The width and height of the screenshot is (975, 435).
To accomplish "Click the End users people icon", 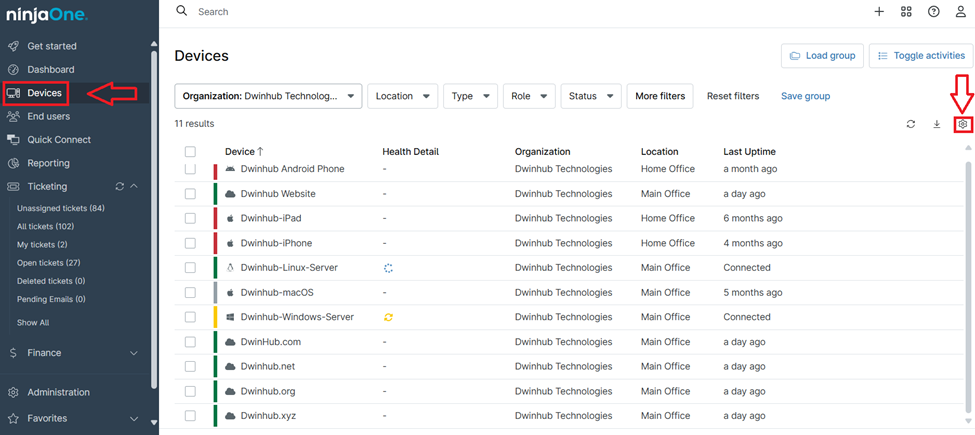I will (x=12, y=116).
